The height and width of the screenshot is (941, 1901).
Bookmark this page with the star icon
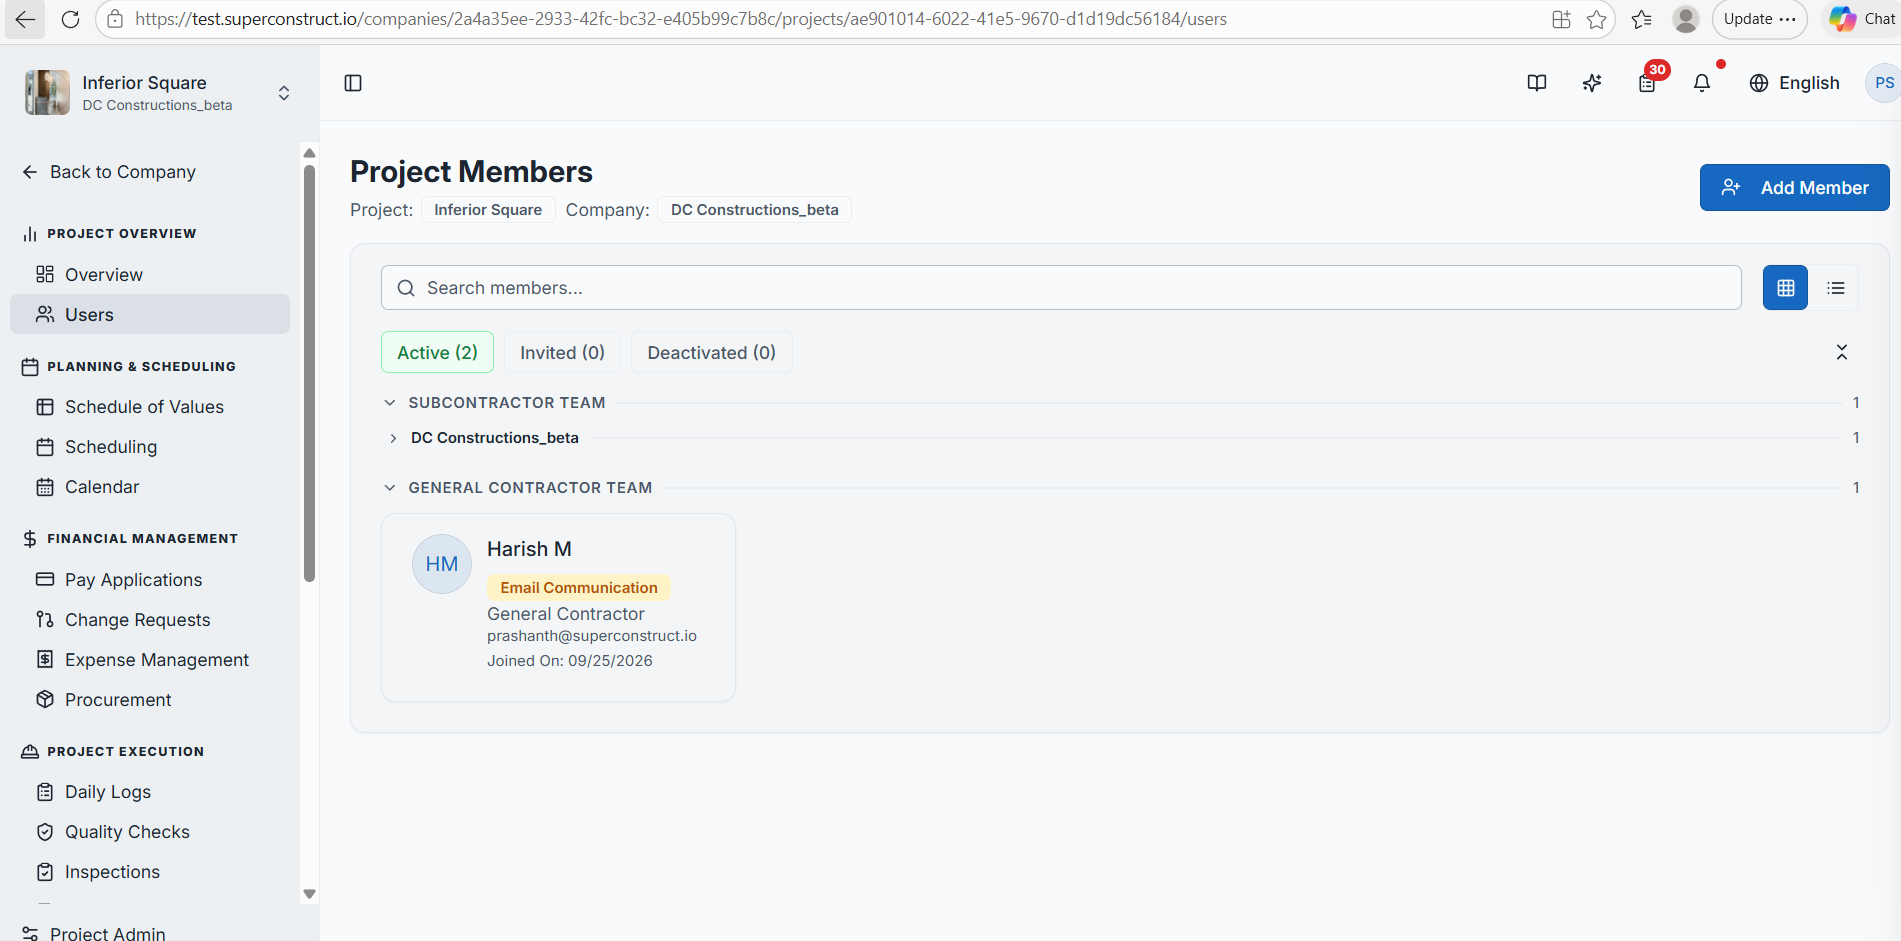click(x=1597, y=19)
